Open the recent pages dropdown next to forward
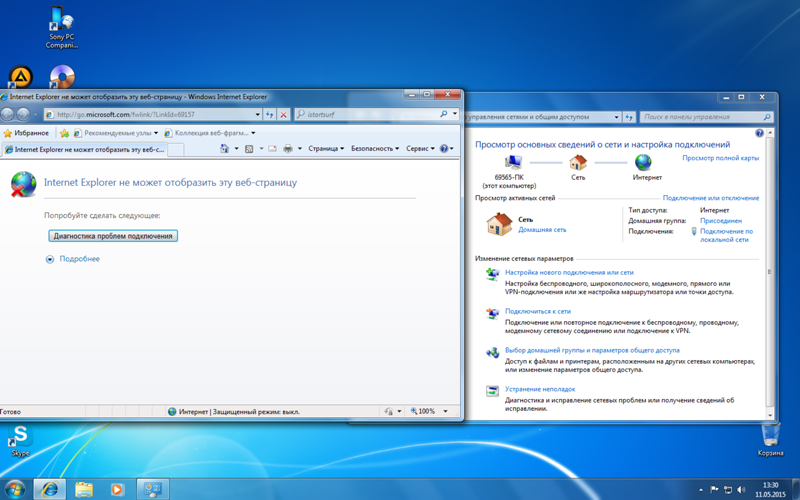Viewport: 800px width, 500px height. tap(35, 114)
